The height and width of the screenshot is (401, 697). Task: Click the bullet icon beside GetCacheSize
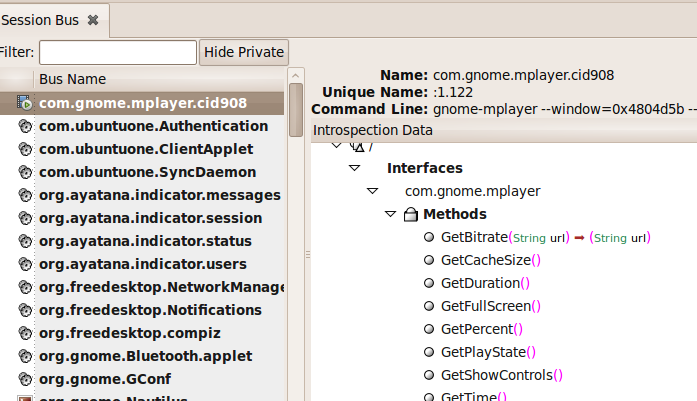click(x=429, y=260)
